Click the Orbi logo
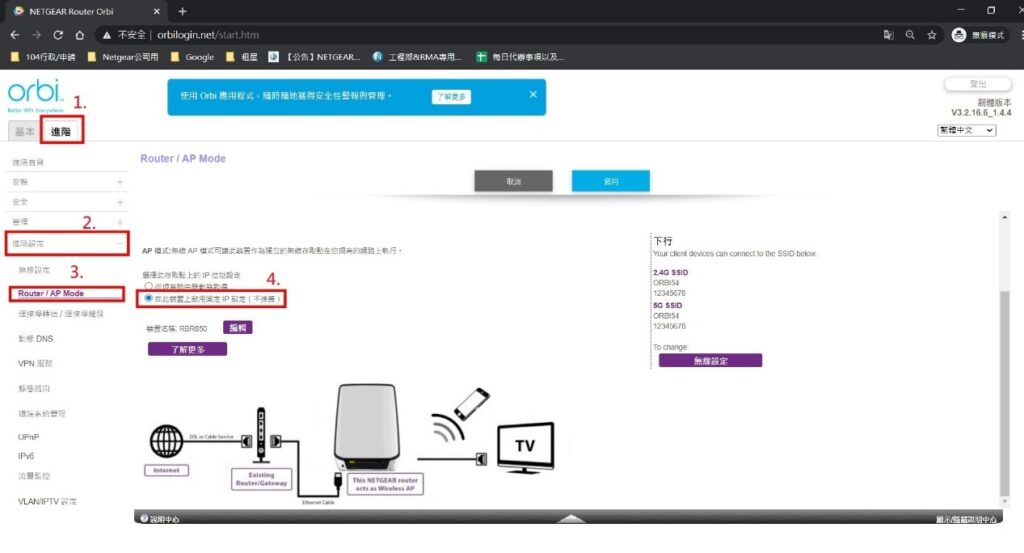 (31, 93)
